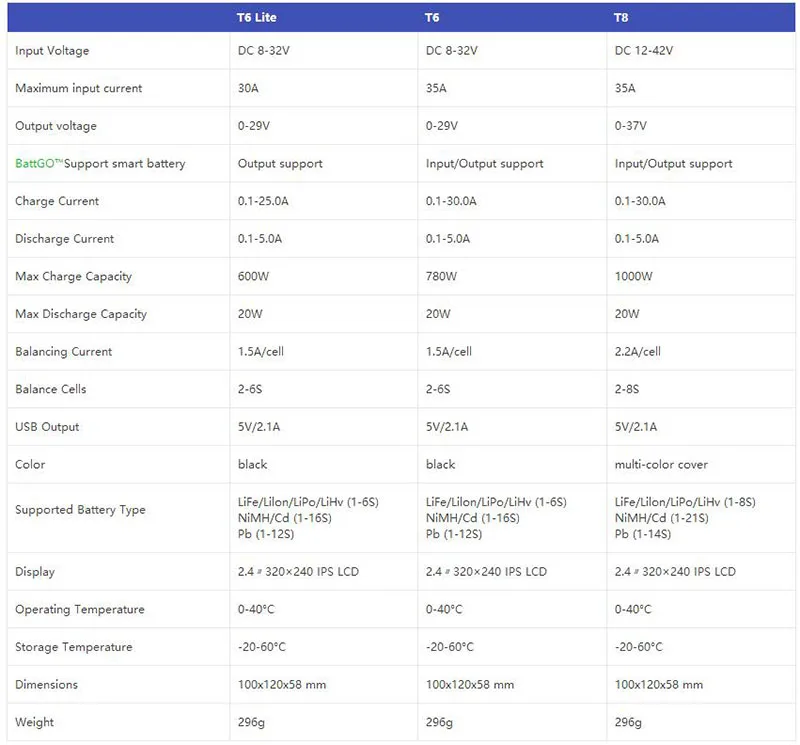
Task: Select the Operating Temperature label
Action: (x=80, y=609)
